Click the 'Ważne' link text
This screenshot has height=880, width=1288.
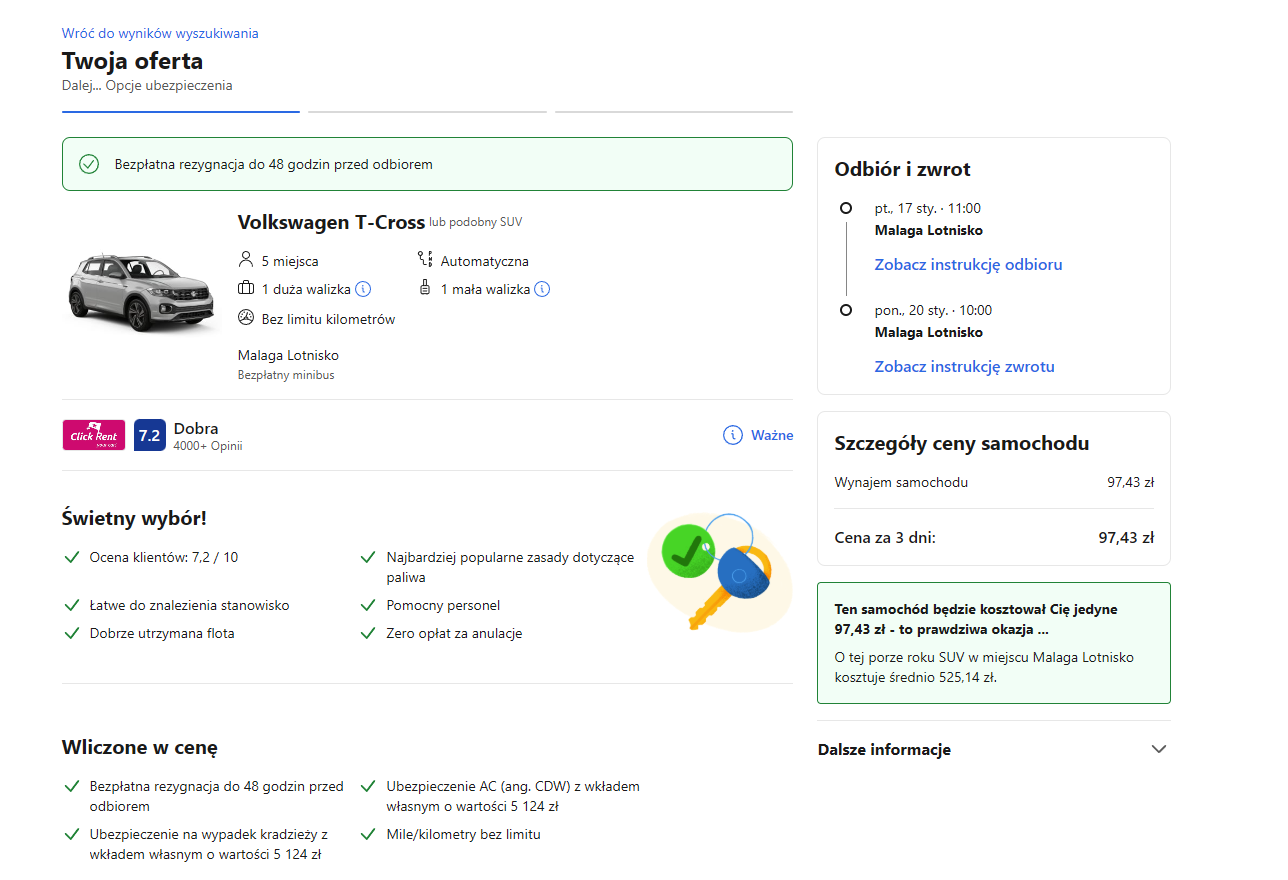click(772, 435)
